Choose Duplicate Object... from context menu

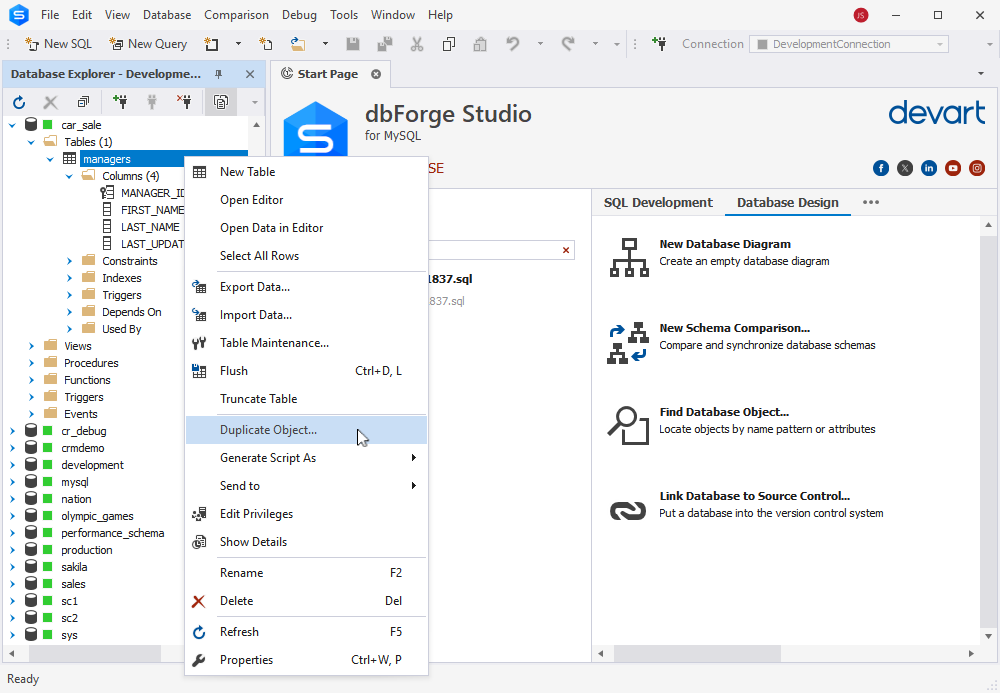[306, 430]
